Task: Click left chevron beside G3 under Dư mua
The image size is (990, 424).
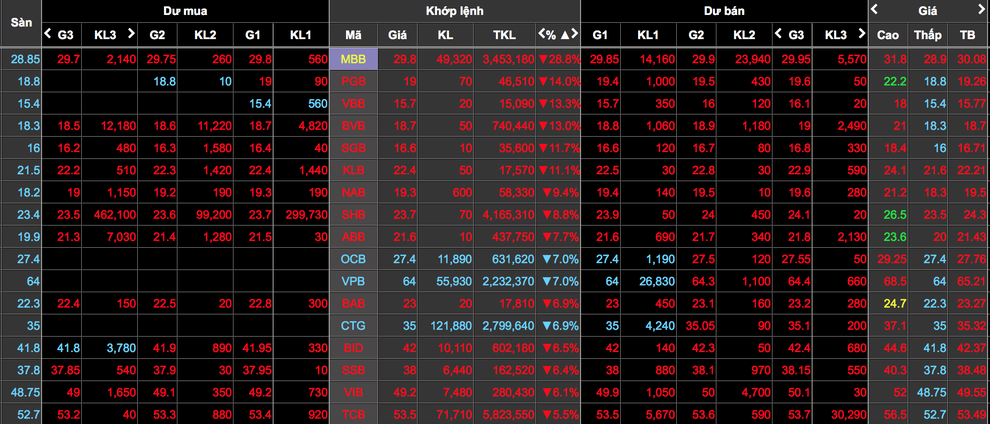Action: [x=47, y=33]
